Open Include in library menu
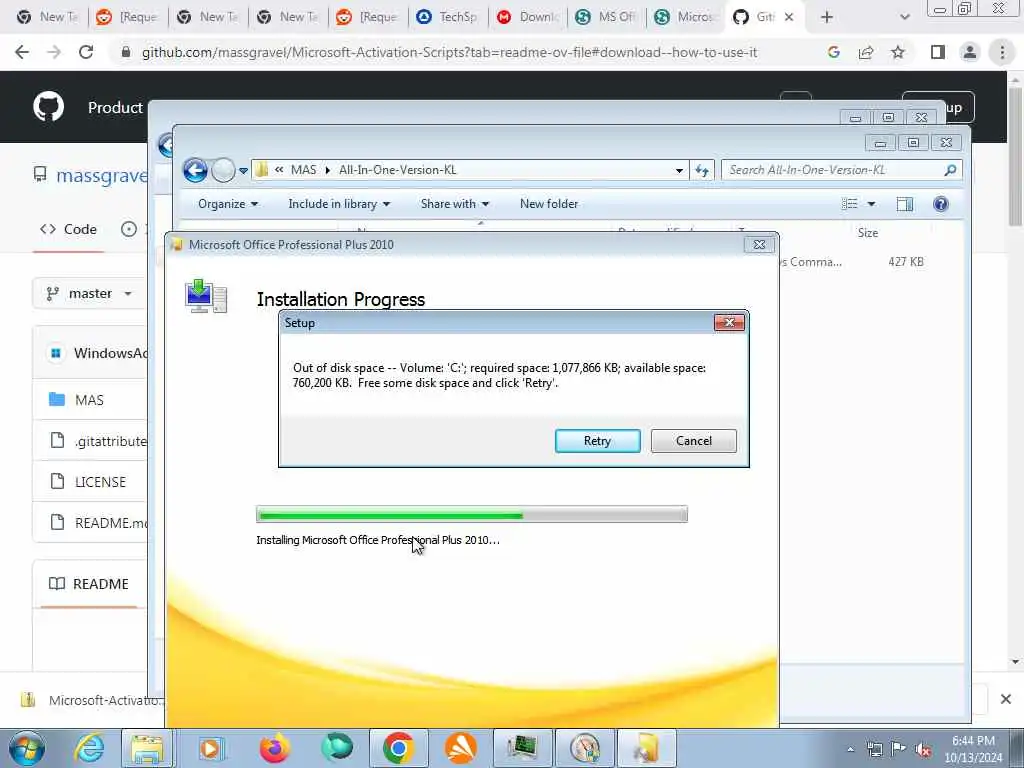Viewport: 1024px width, 768px height. [339, 204]
